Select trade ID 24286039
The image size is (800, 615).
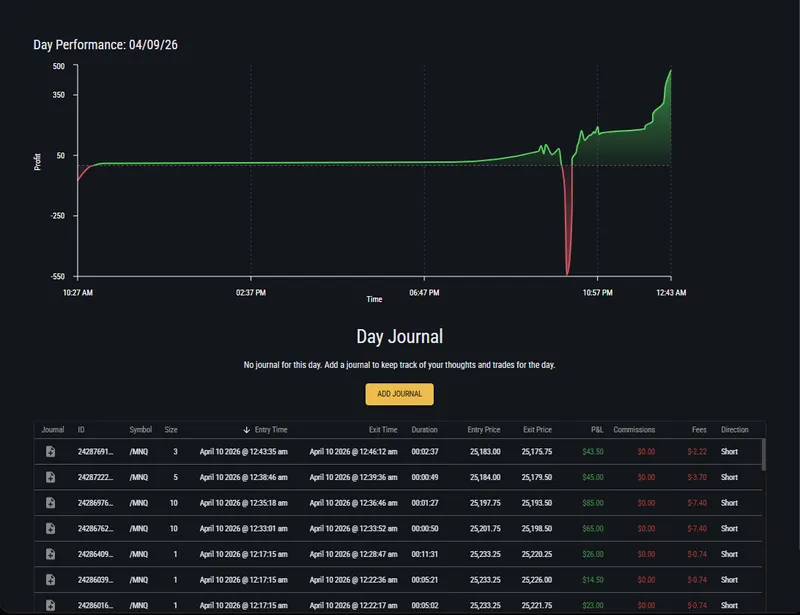pyautogui.click(x=95, y=580)
